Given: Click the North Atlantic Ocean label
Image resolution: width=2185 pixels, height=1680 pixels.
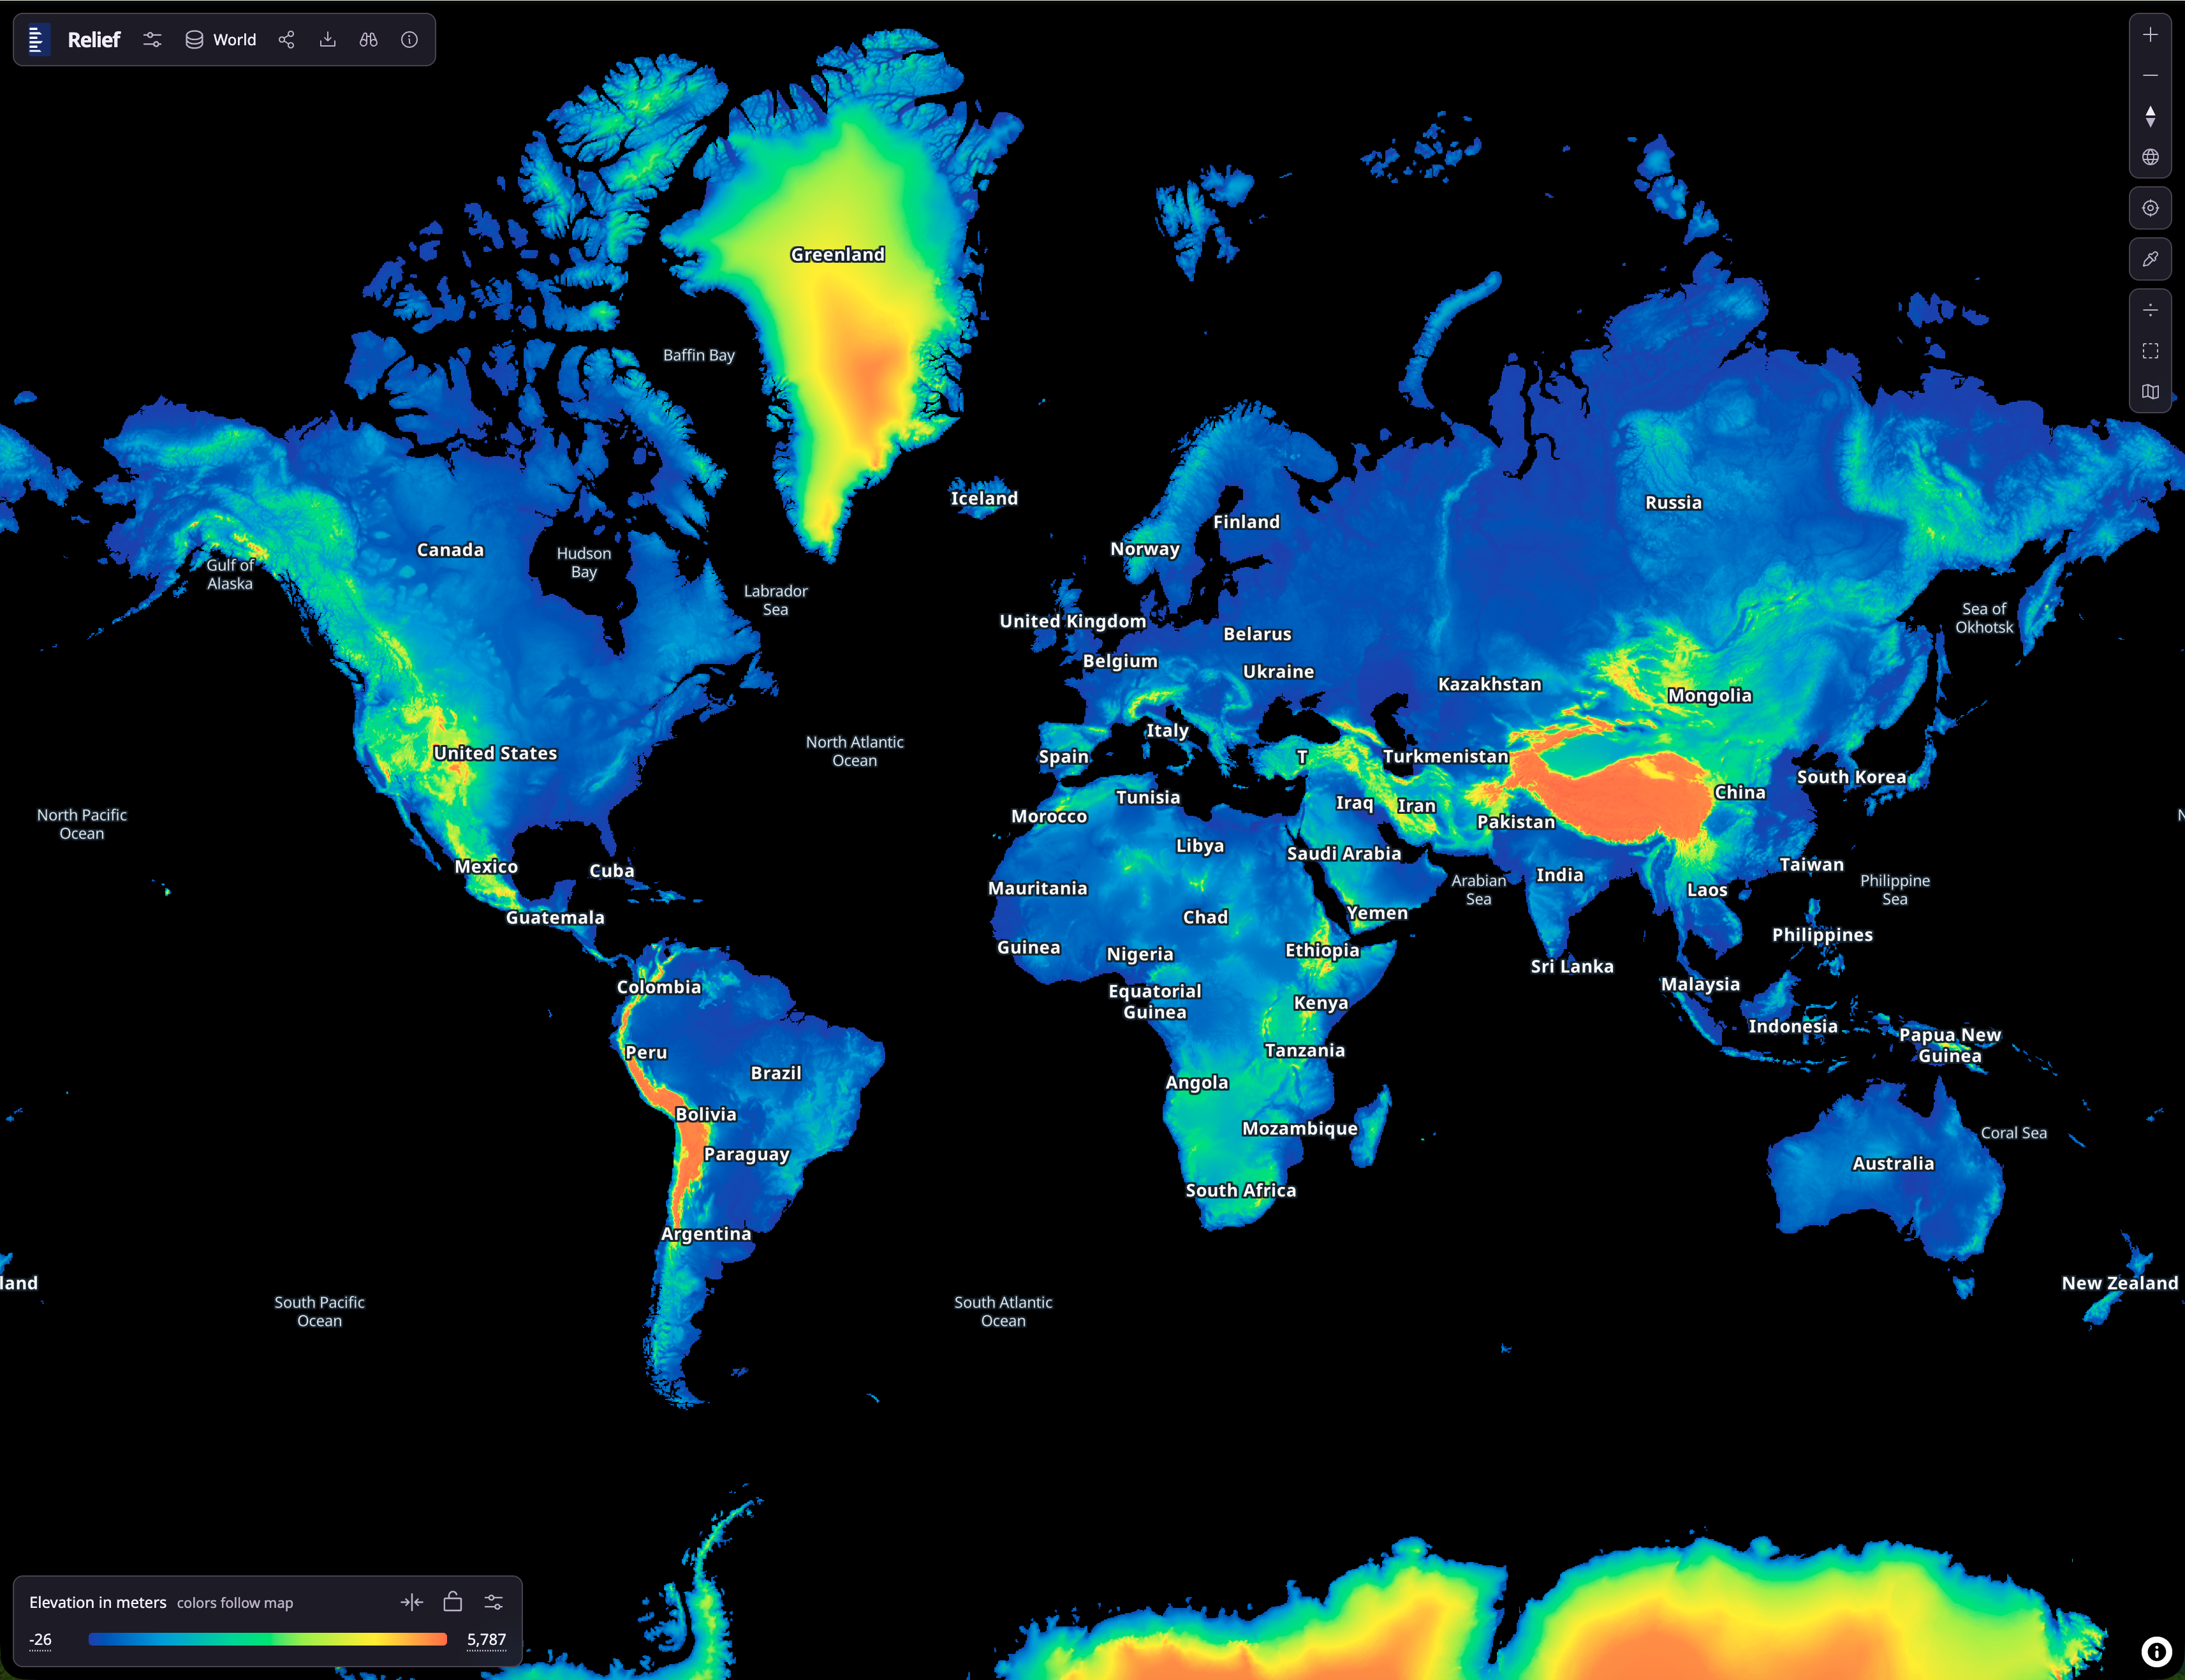Looking at the screenshot, I should point(855,751).
